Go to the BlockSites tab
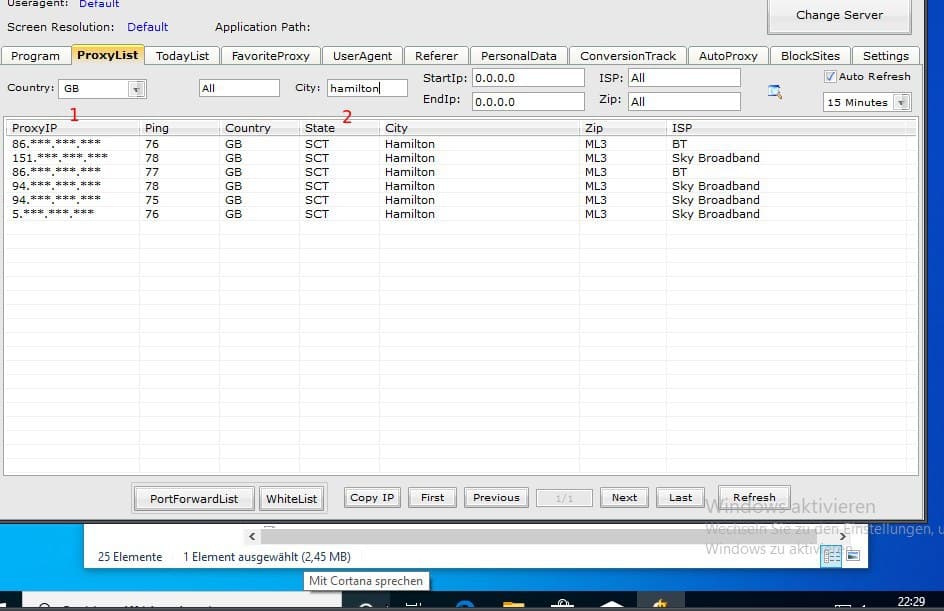944x611 pixels. tap(810, 56)
